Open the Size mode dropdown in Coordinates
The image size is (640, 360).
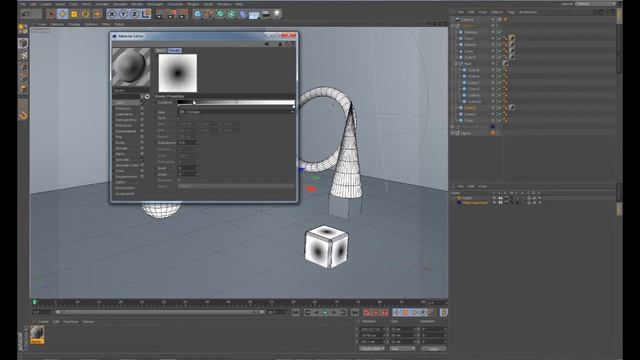(402, 349)
